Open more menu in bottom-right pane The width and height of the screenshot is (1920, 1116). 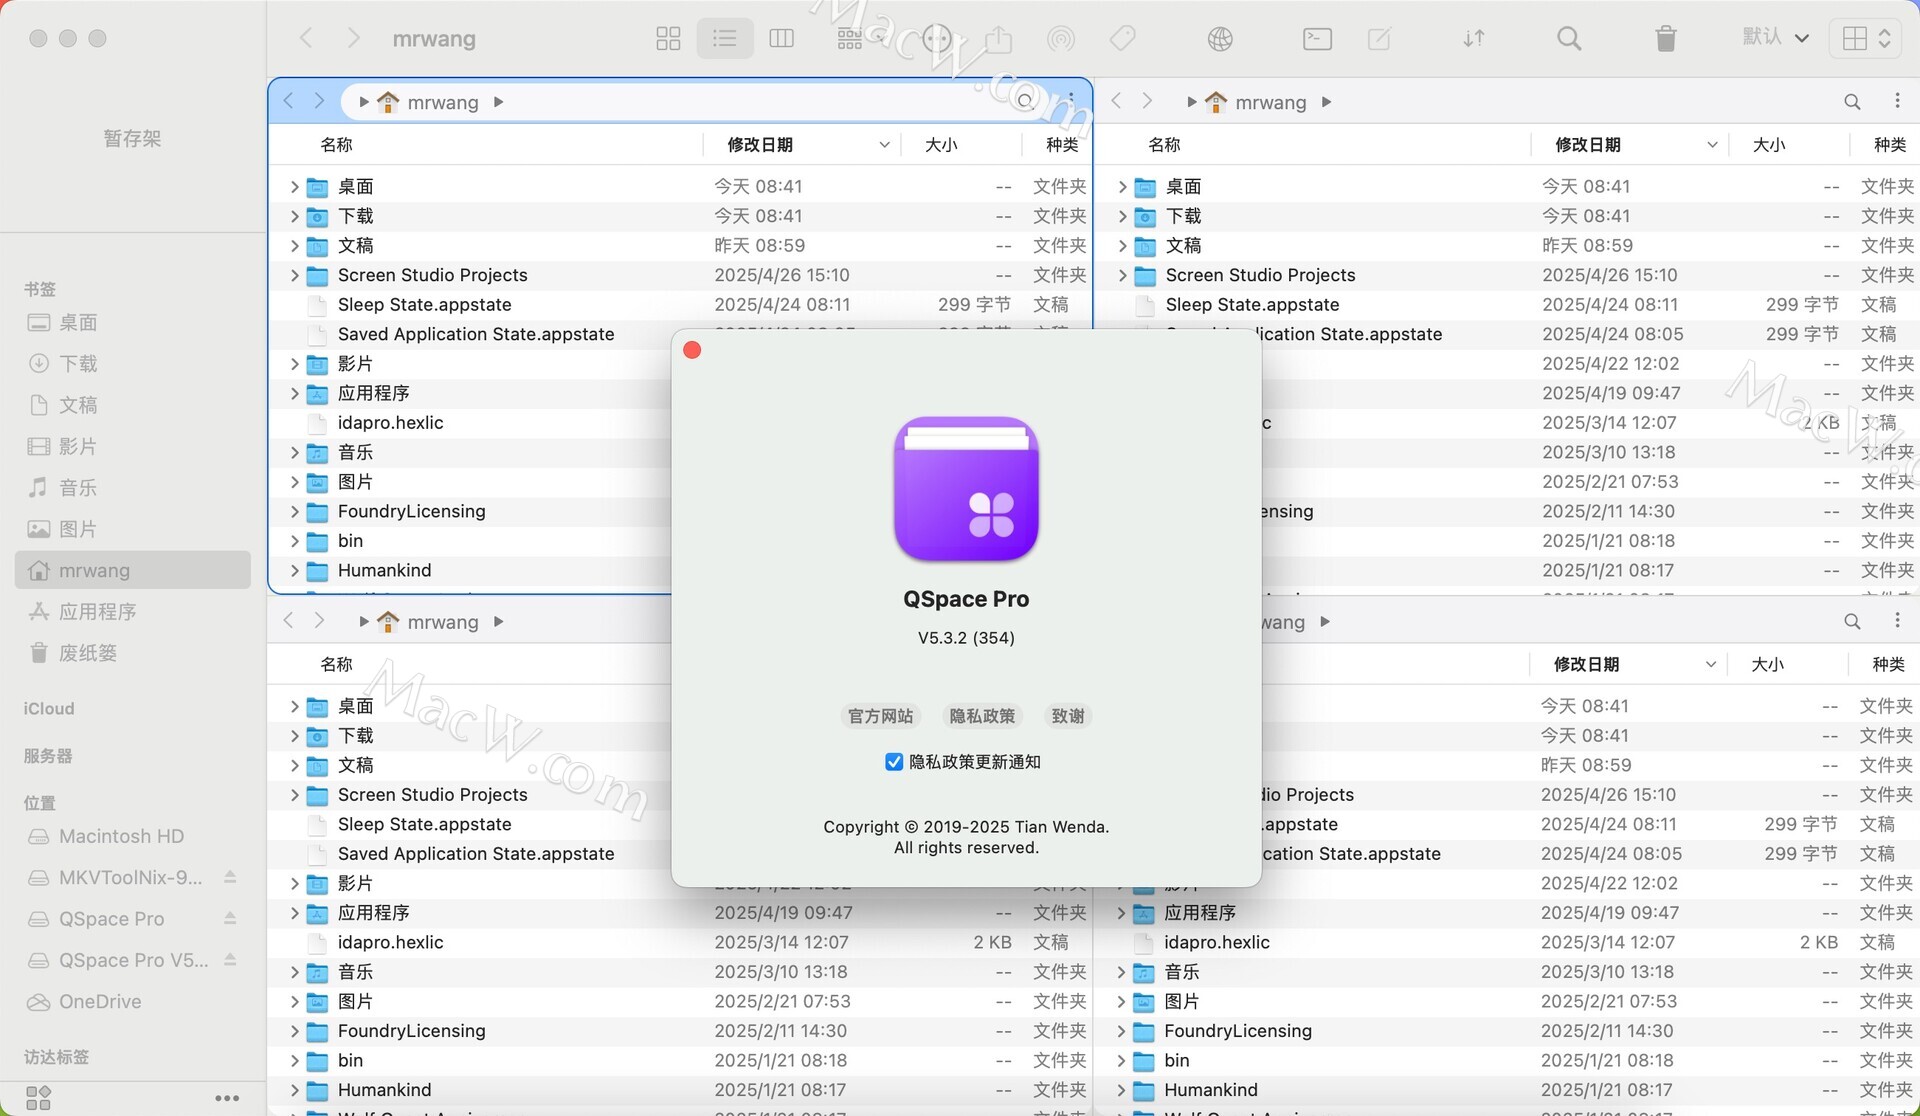pyautogui.click(x=1897, y=621)
